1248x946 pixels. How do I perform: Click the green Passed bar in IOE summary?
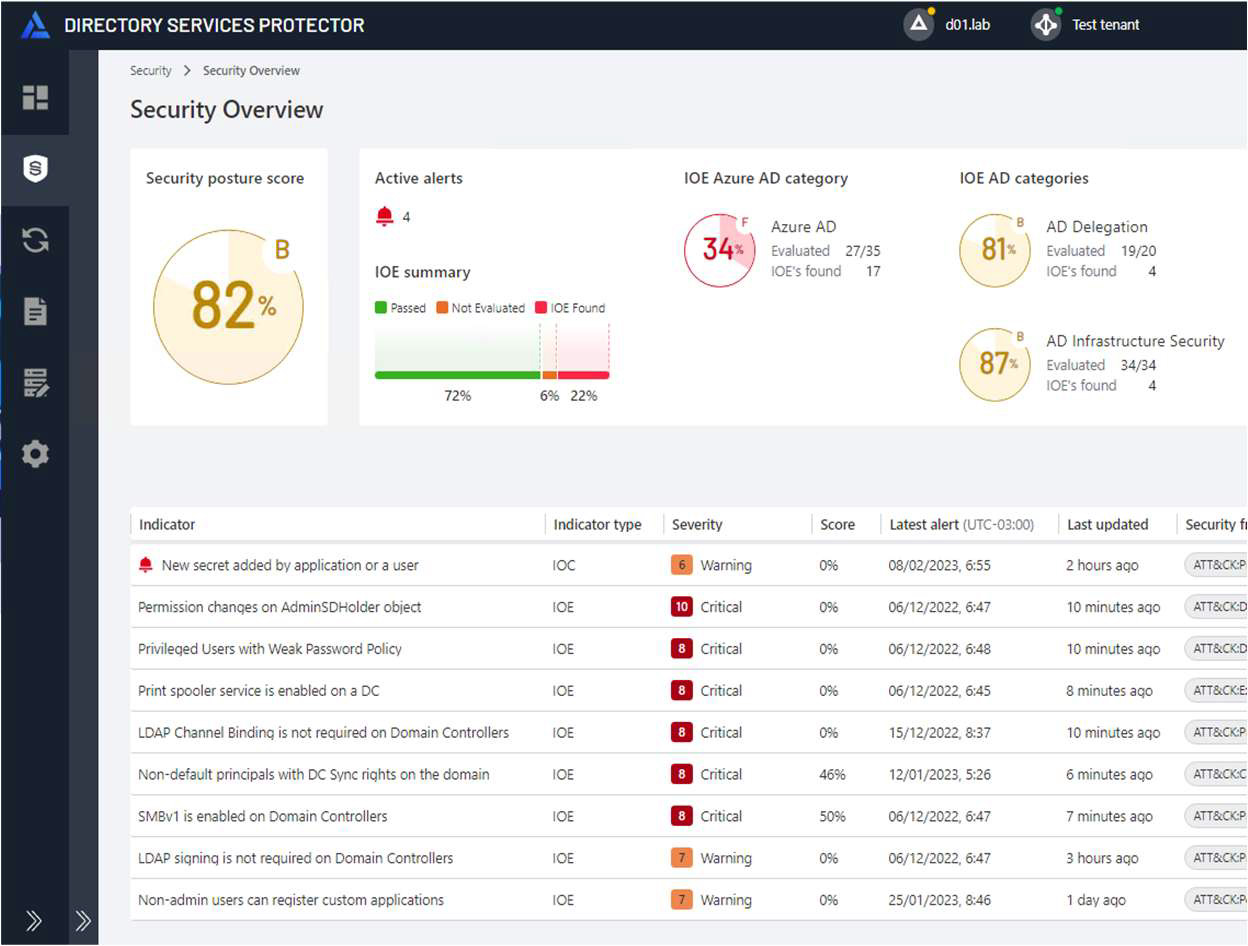[x=458, y=375]
